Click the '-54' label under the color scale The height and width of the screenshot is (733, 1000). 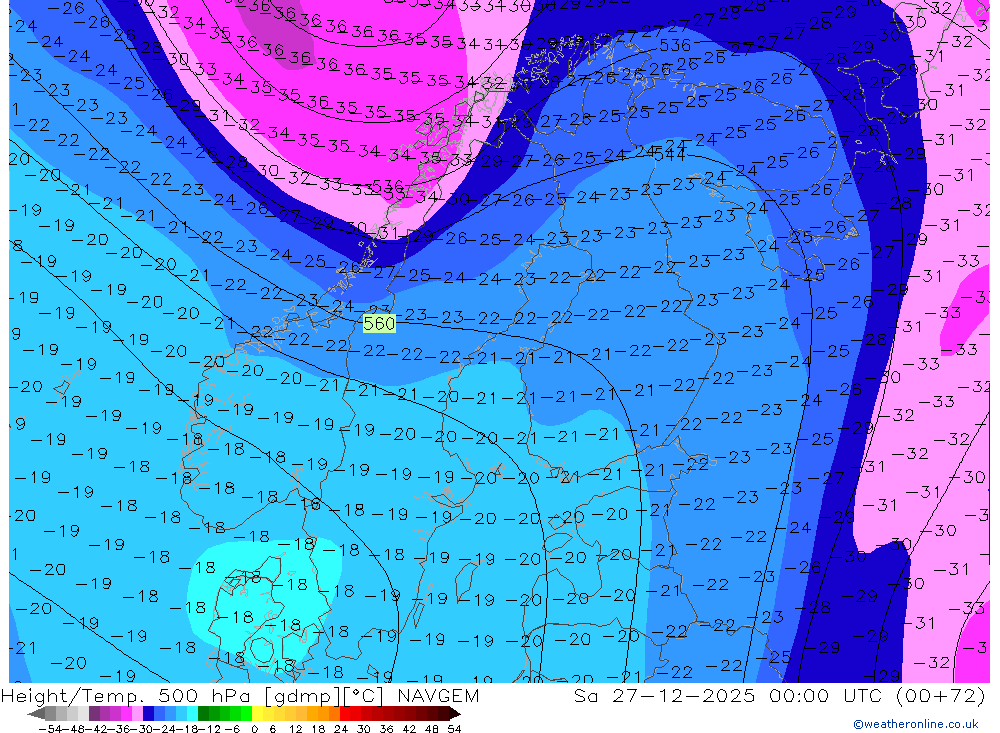pyautogui.click(x=50, y=729)
